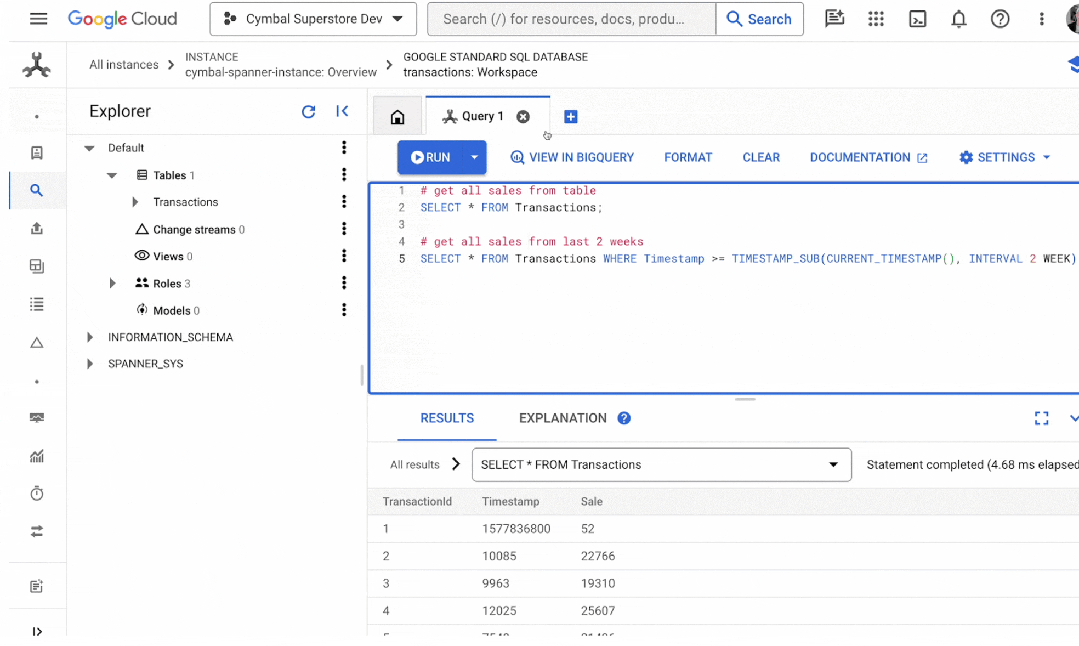Screen dimensions: 1079x646
Task: Add a new query tab
Action: coord(570,117)
